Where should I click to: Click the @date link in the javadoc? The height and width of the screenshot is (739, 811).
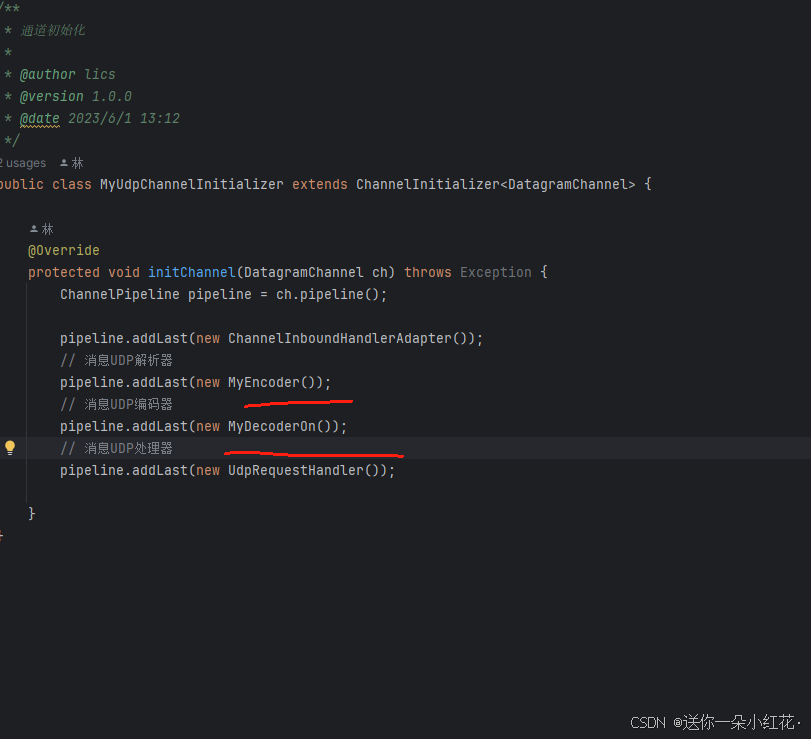tap(39, 118)
